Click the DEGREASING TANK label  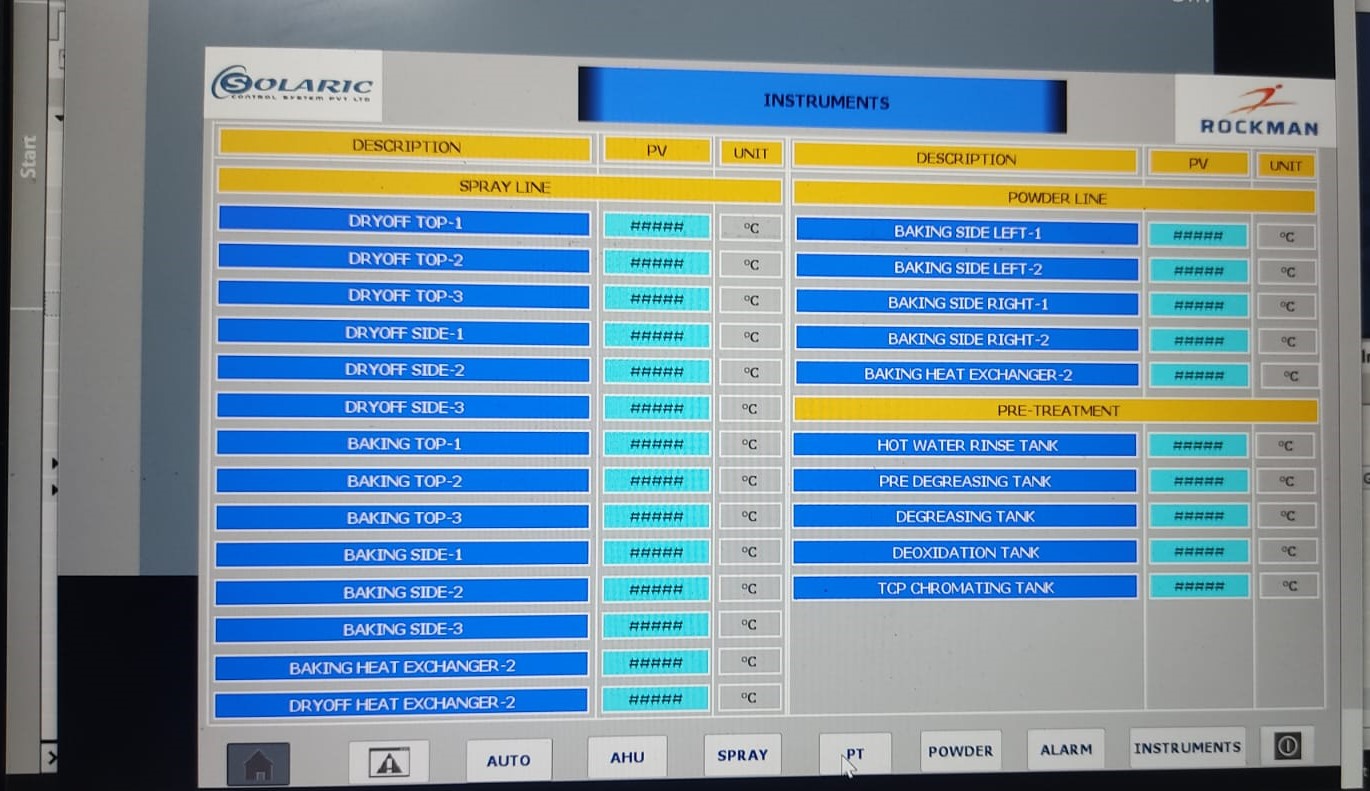tap(966, 516)
